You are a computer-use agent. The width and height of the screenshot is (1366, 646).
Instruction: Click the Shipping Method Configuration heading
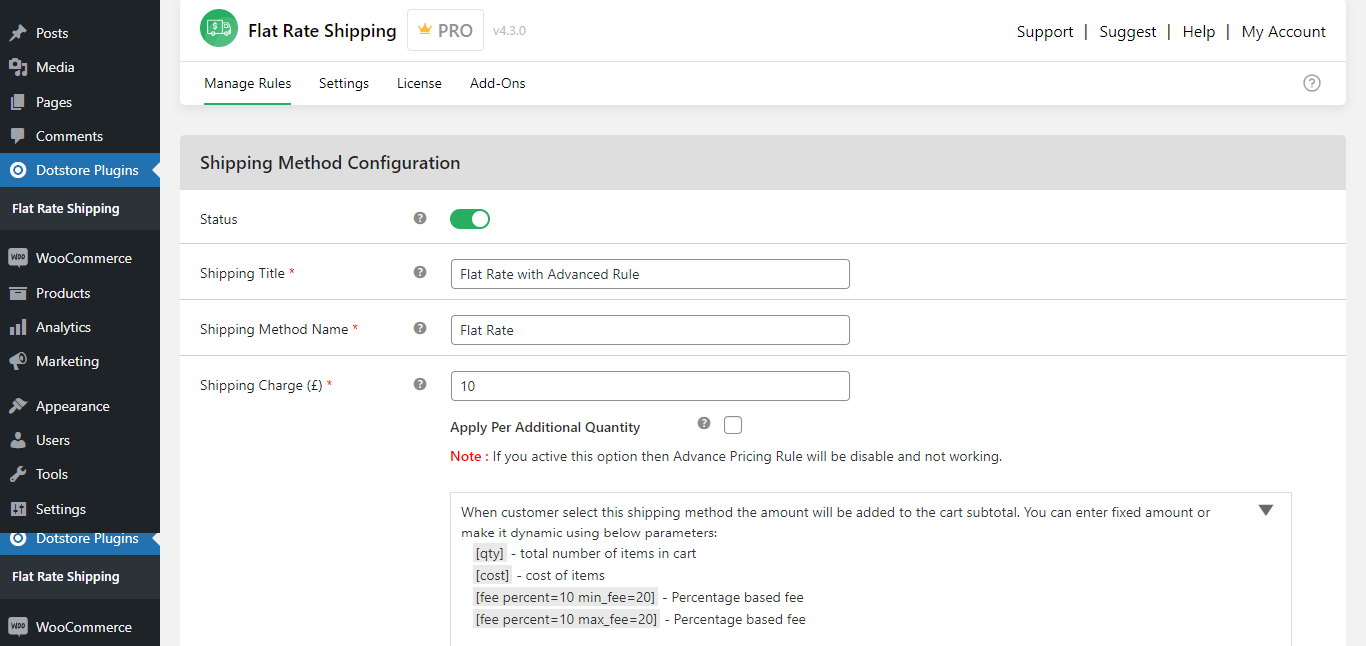pyautogui.click(x=330, y=163)
